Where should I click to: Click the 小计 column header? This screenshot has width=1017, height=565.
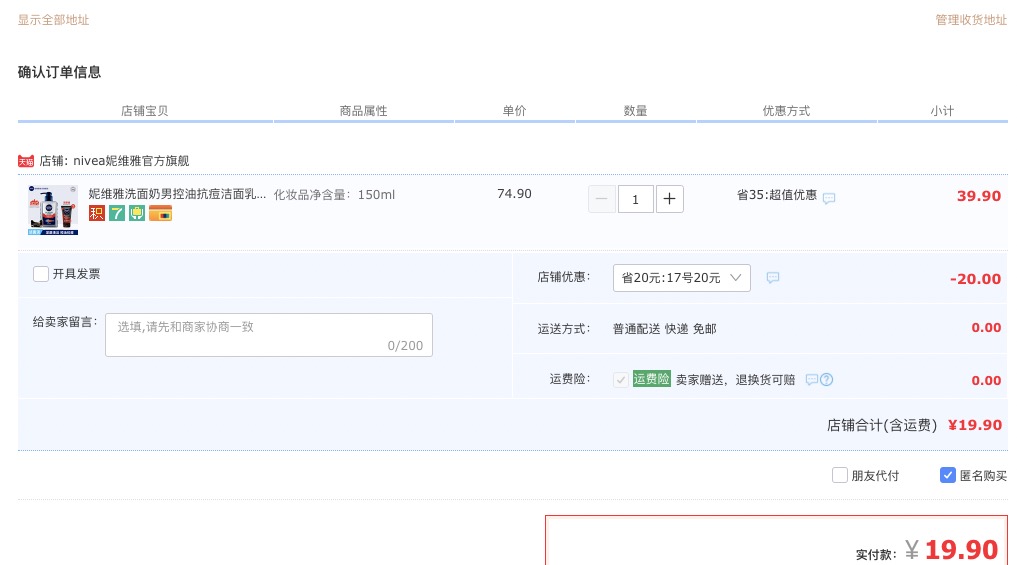click(x=942, y=111)
